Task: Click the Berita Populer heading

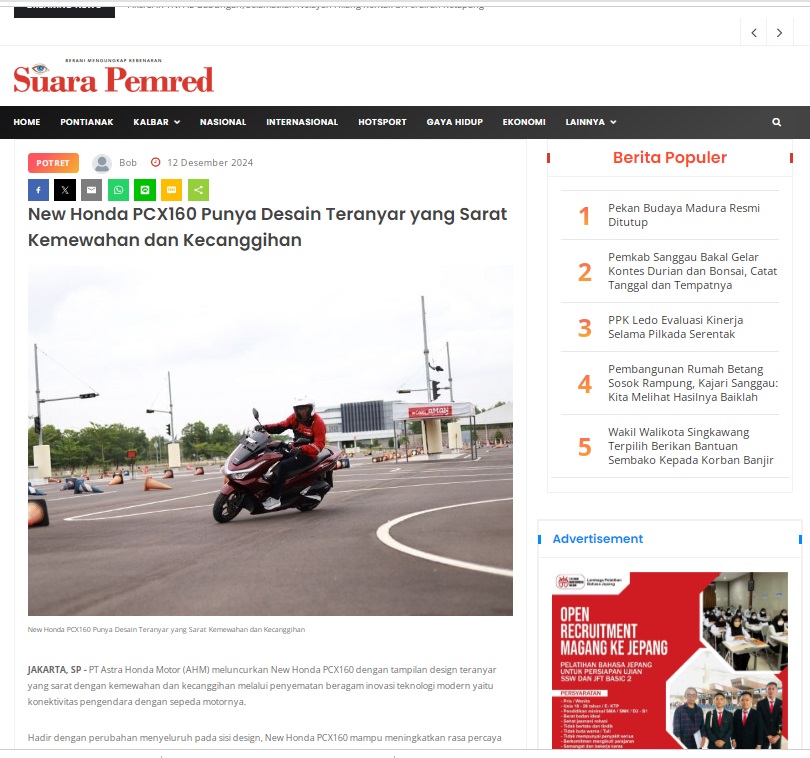Action: pyautogui.click(x=669, y=158)
